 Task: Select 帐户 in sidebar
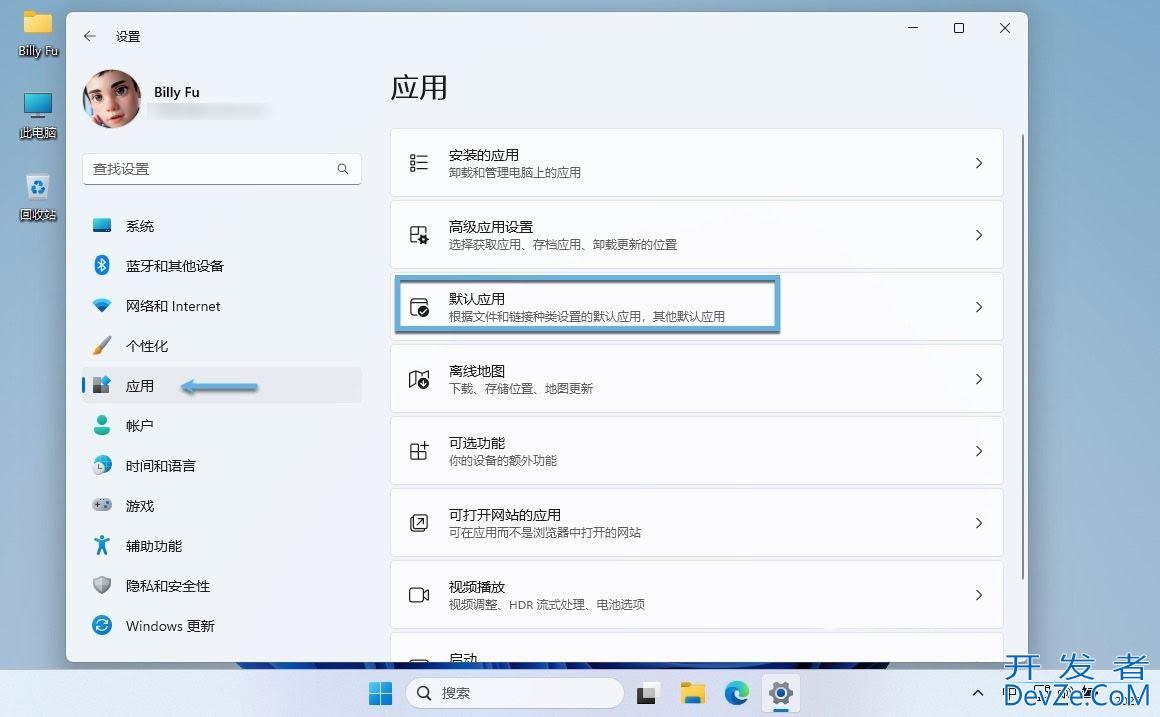222,425
